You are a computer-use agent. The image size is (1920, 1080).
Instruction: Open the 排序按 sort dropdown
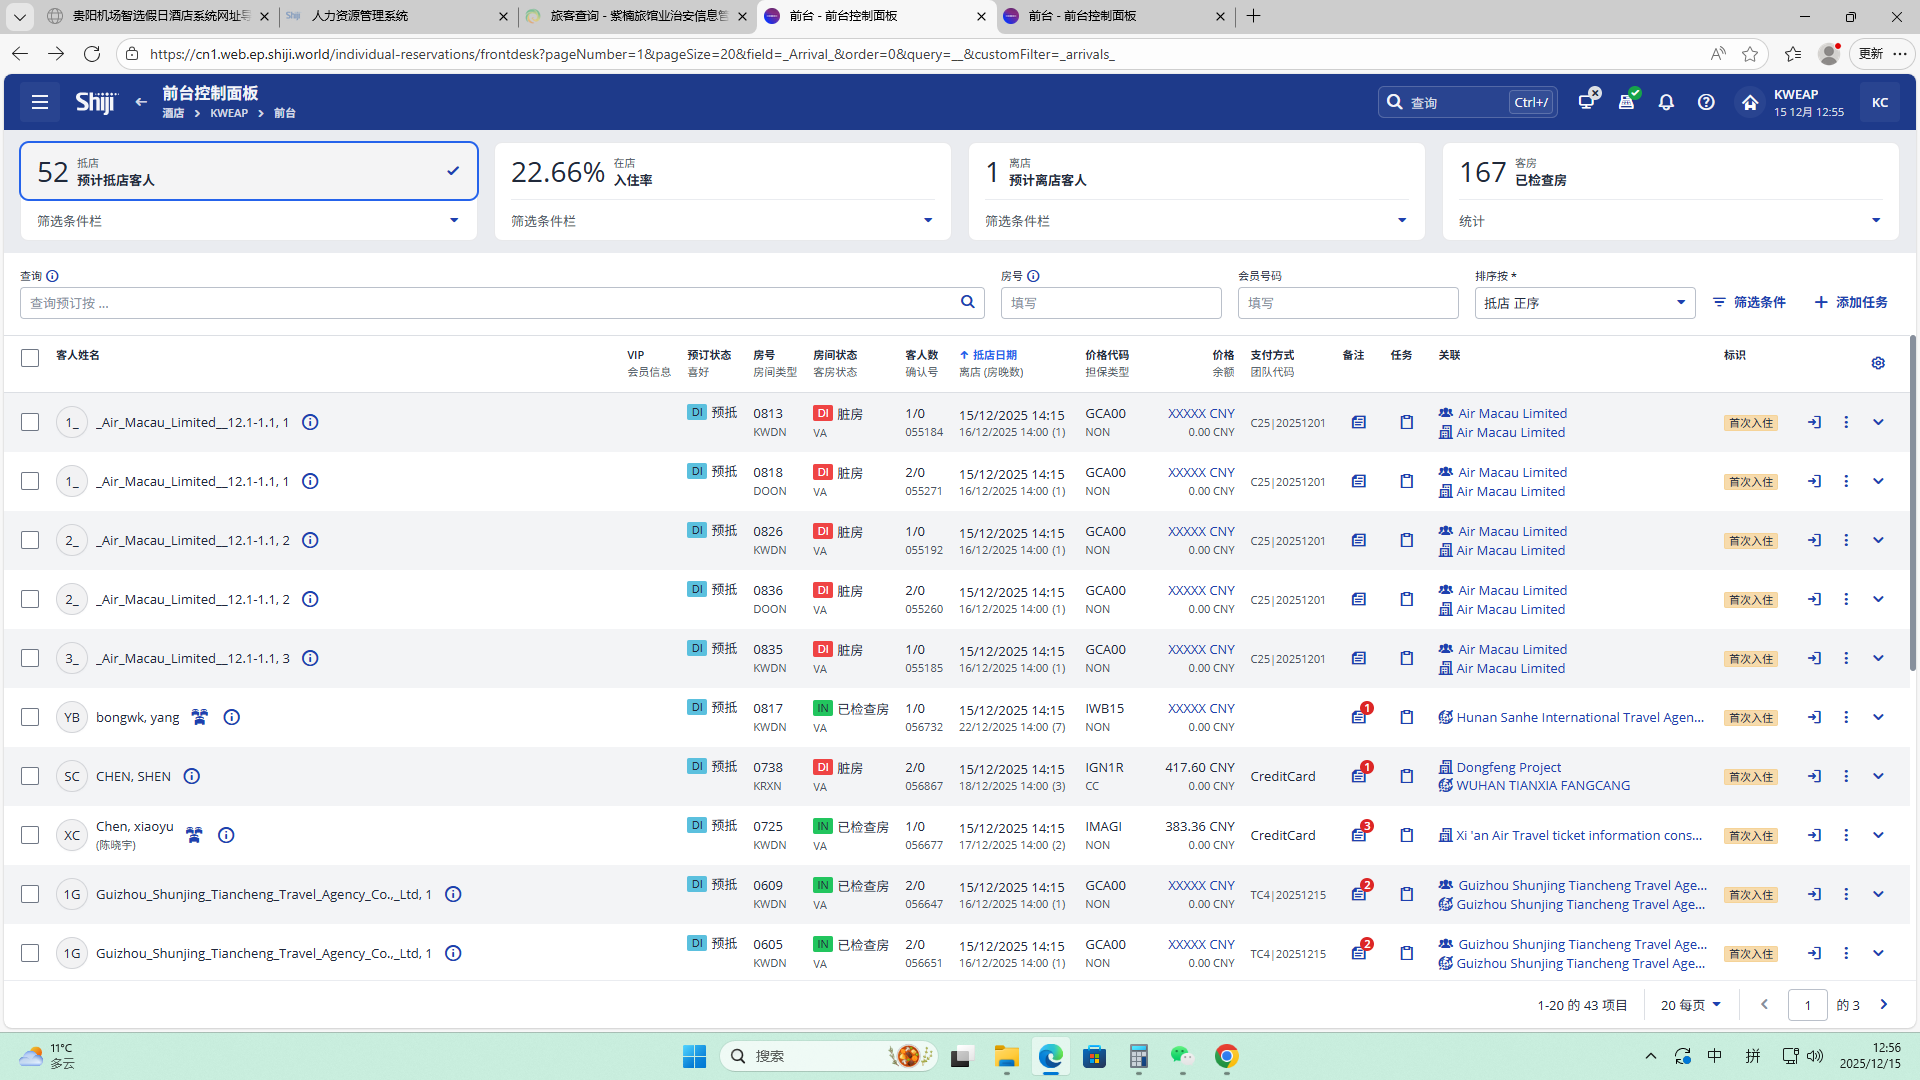[x=1584, y=303]
